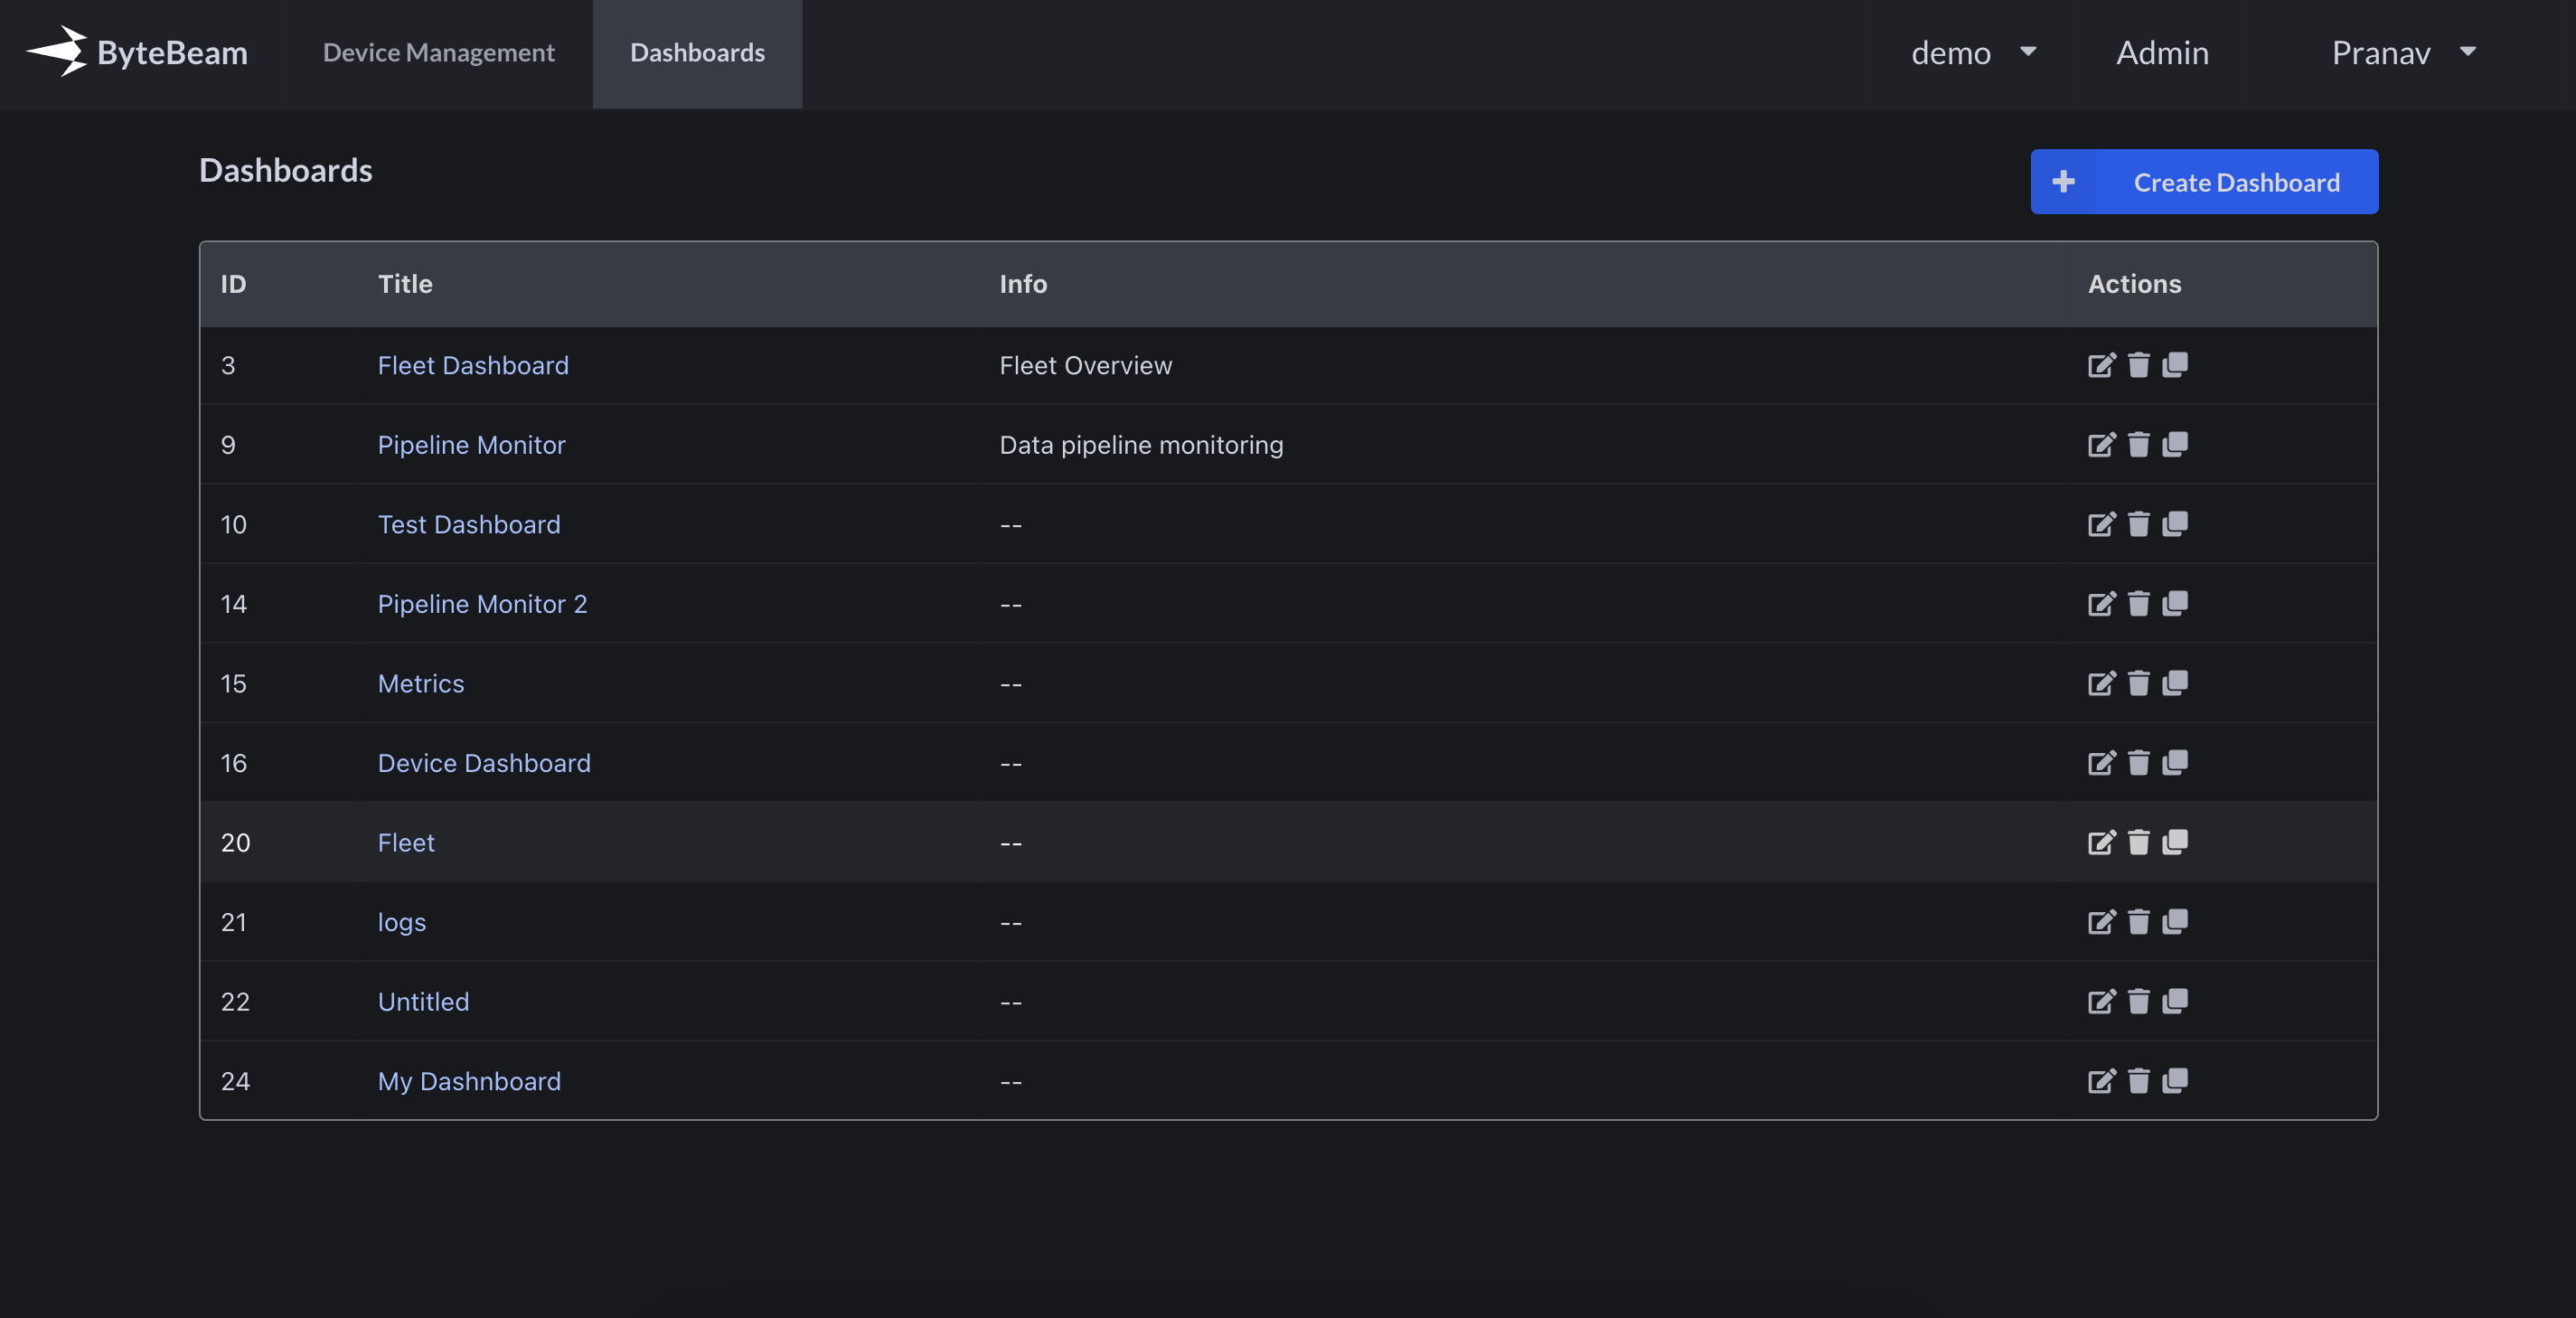Expand the demo project dropdown

point(1972,52)
